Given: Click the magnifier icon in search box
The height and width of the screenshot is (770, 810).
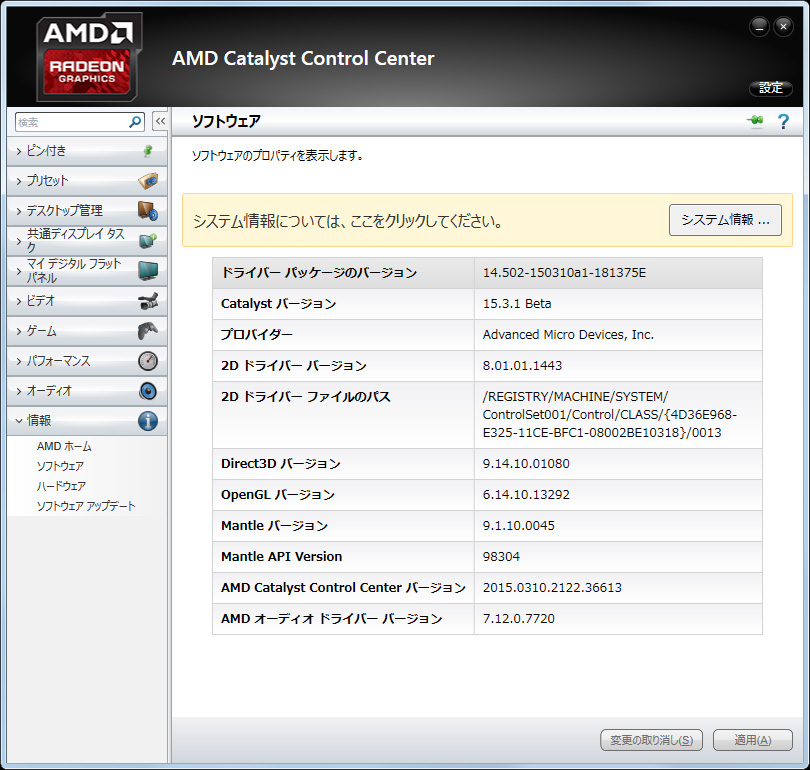Looking at the screenshot, I should point(135,122).
